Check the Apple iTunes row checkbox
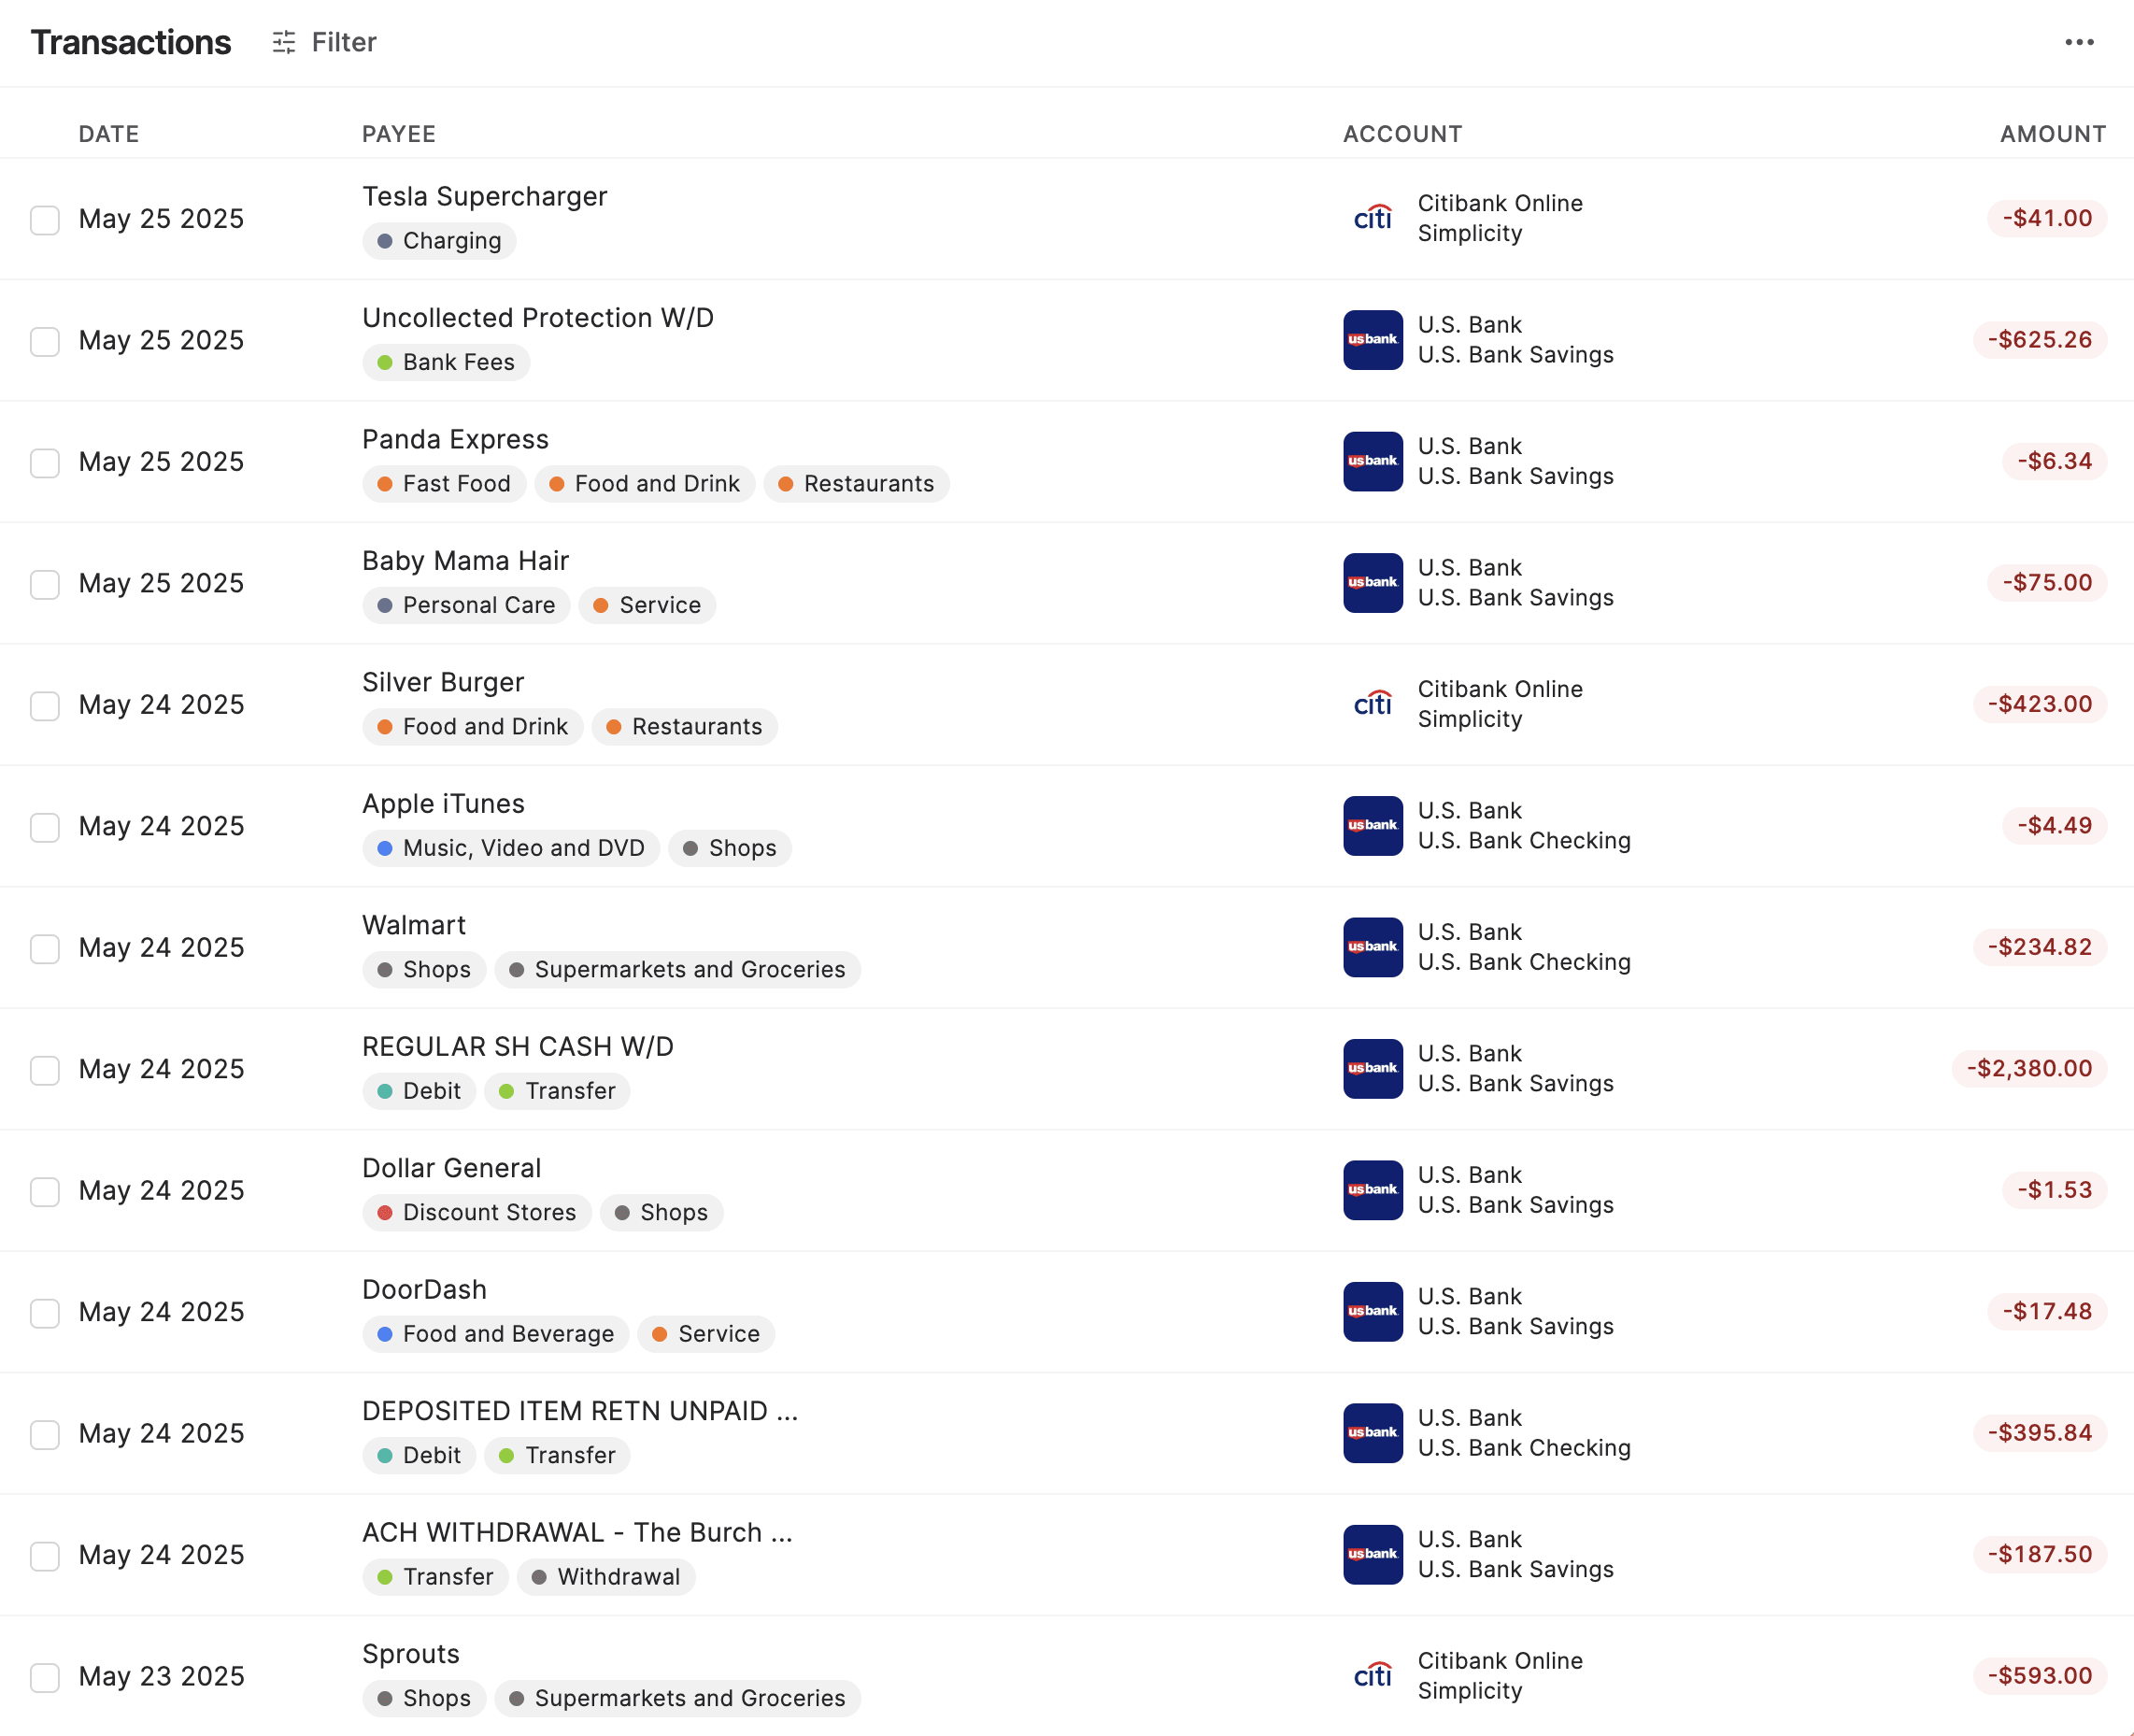This screenshot has height=1736, width=2134. pos(45,827)
